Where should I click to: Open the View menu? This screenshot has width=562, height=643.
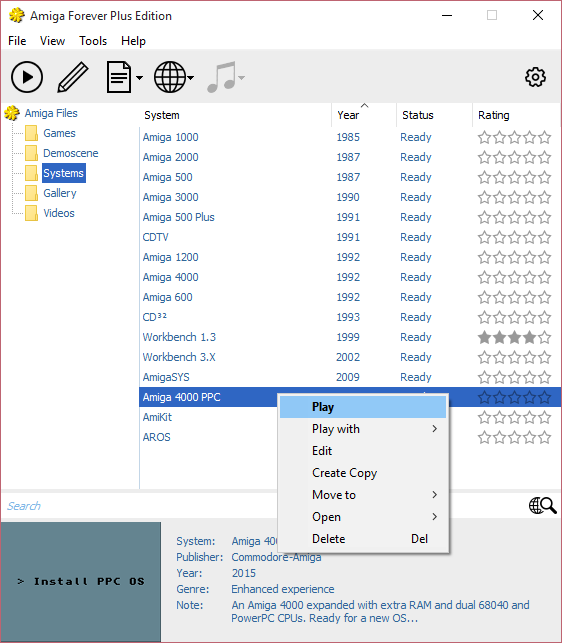[x=53, y=41]
